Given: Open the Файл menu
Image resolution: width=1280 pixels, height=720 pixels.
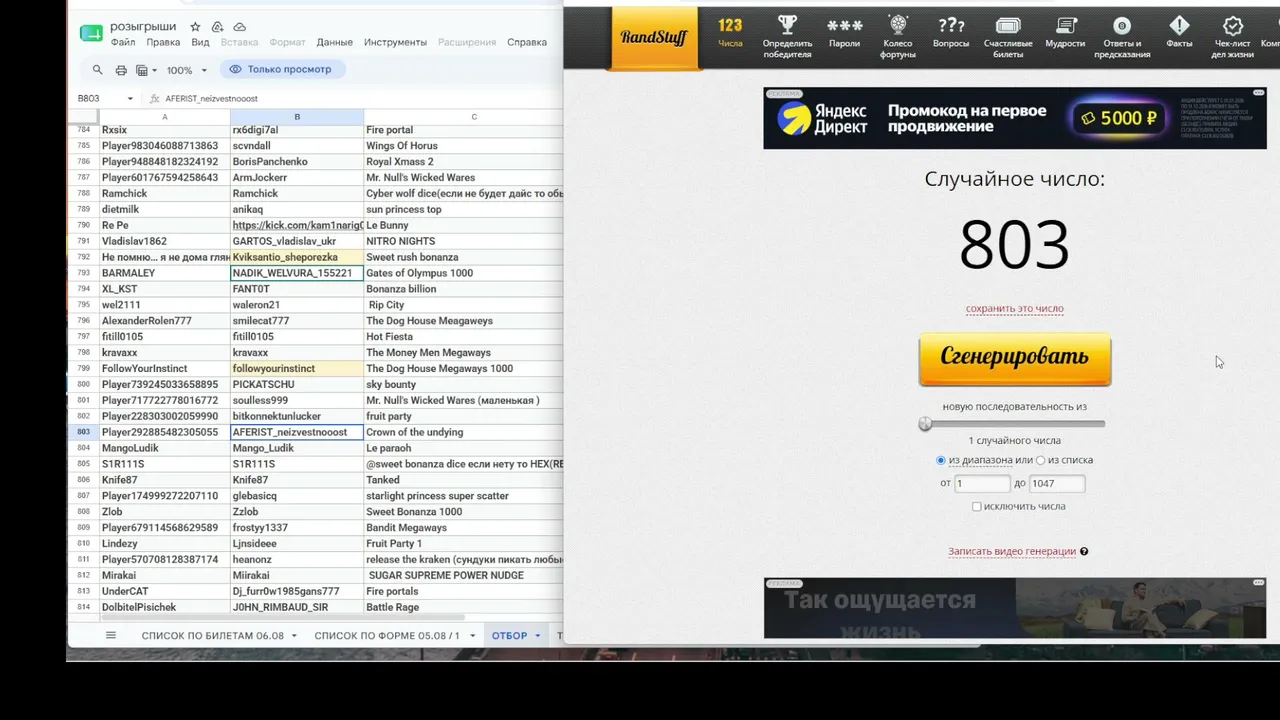Looking at the screenshot, I should (123, 43).
